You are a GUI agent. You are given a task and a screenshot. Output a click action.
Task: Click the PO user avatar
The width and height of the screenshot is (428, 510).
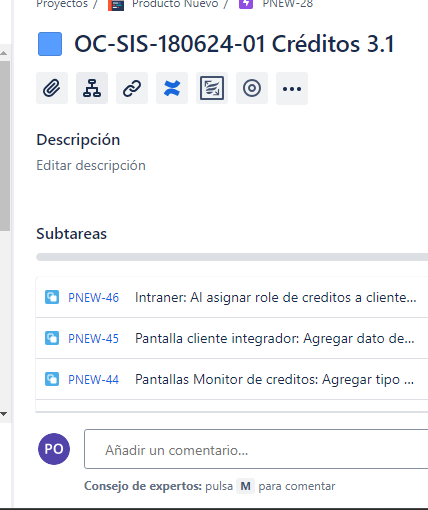(x=54, y=449)
